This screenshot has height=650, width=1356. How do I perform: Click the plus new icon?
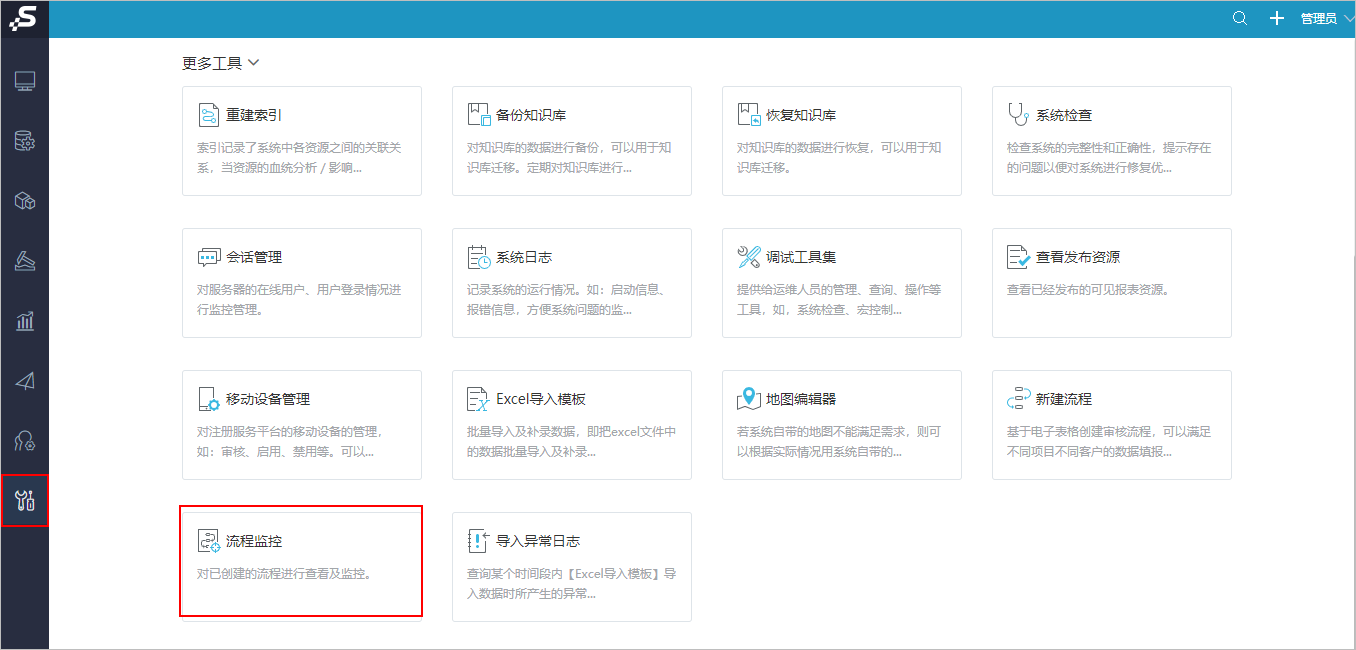(1276, 18)
